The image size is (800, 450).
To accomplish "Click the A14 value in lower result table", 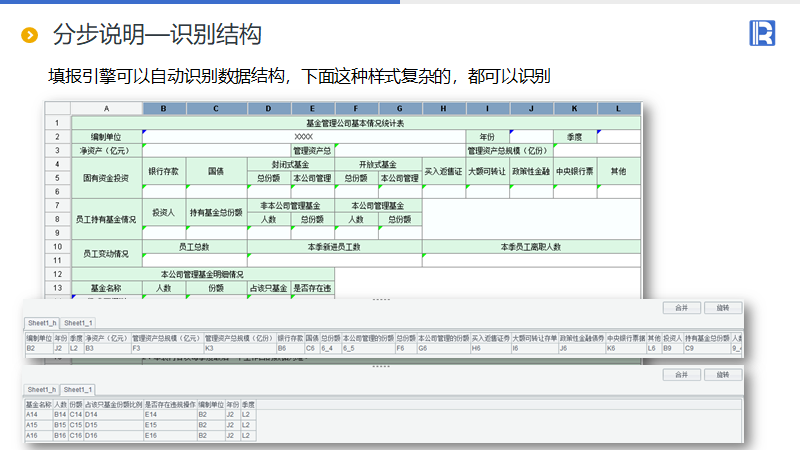I will point(32,413).
